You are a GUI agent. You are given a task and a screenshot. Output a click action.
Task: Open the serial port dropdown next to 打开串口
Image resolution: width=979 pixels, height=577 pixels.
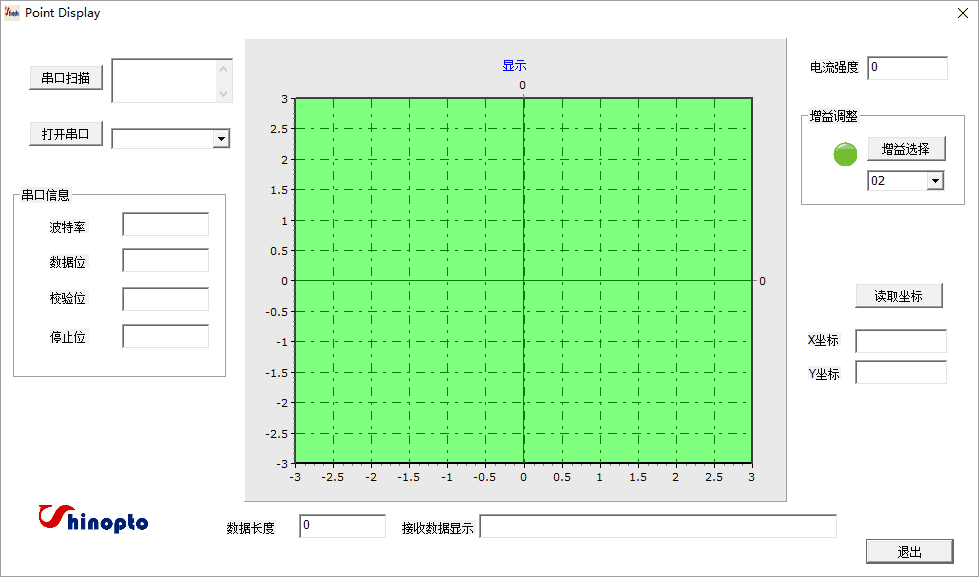pyautogui.click(x=221, y=139)
